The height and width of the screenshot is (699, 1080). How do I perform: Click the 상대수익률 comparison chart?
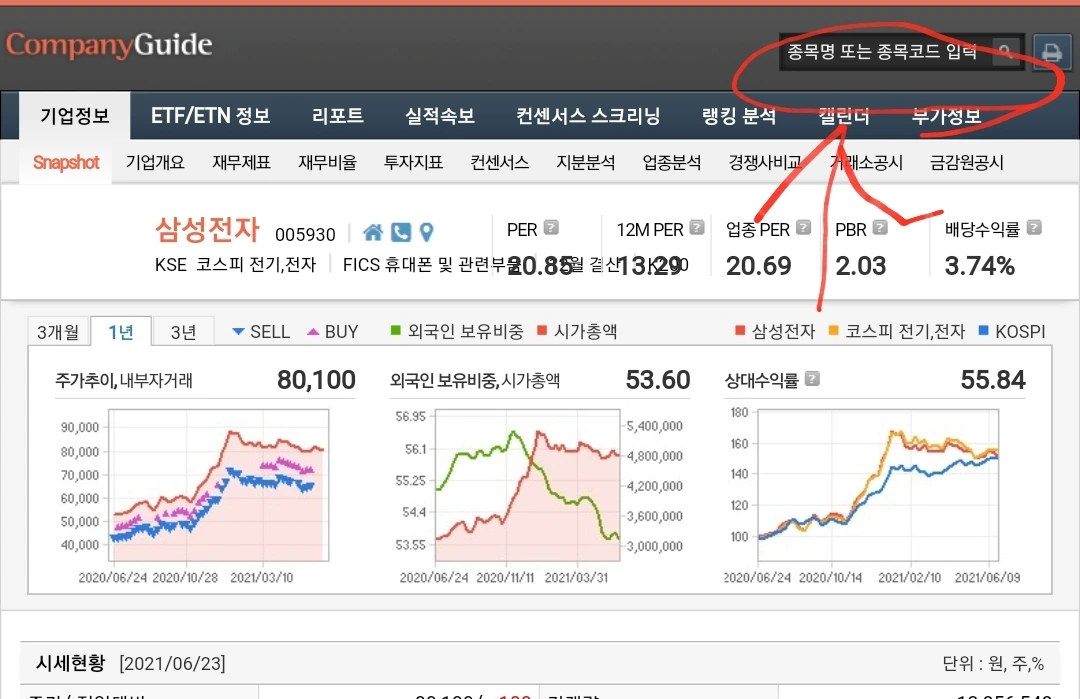(x=878, y=486)
